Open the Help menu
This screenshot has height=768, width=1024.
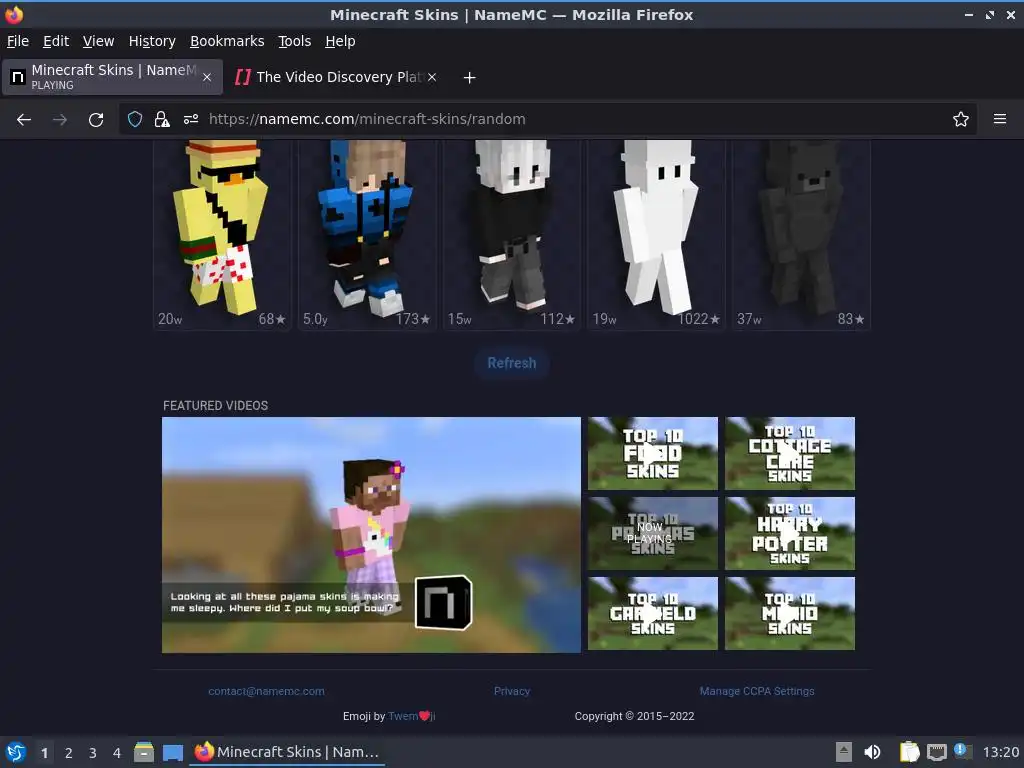[x=340, y=41]
